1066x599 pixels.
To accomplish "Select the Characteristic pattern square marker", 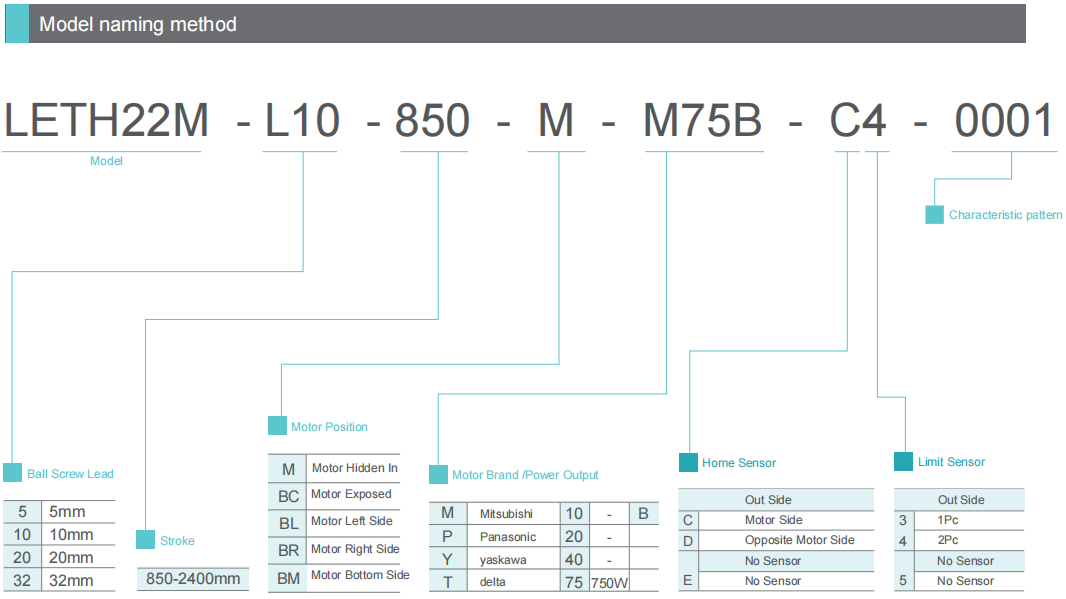I will pyautogui.click(x=934, y=214).
